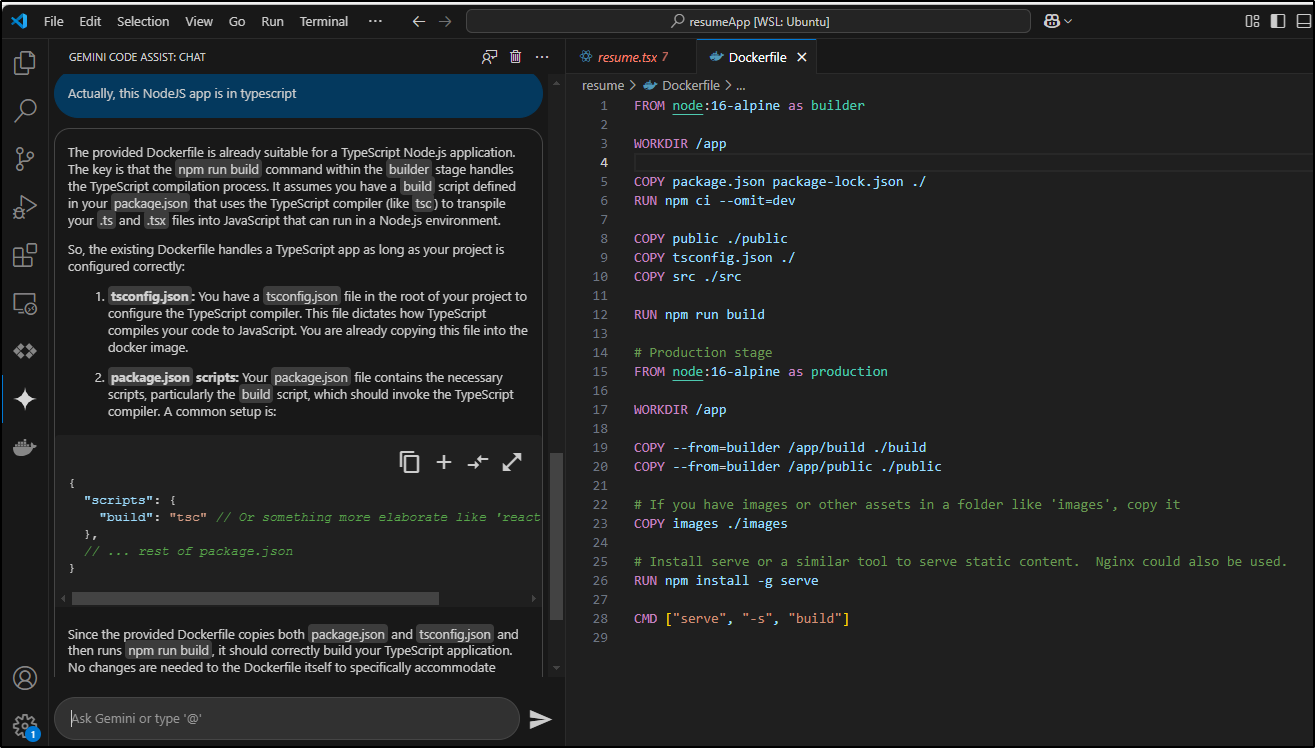Open the Selection menu
This screenshot has height=748, width=1315.
(x=143, y=21)
